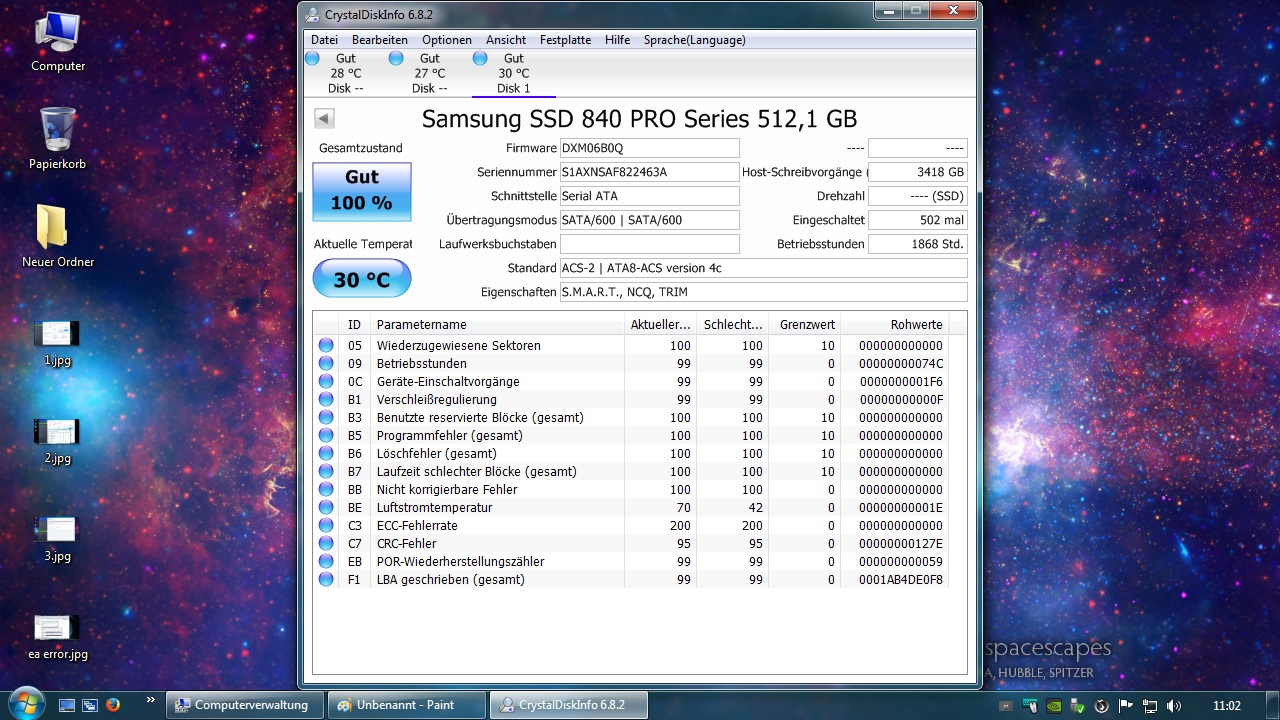Click the Schlecht column header

point(732,324)
